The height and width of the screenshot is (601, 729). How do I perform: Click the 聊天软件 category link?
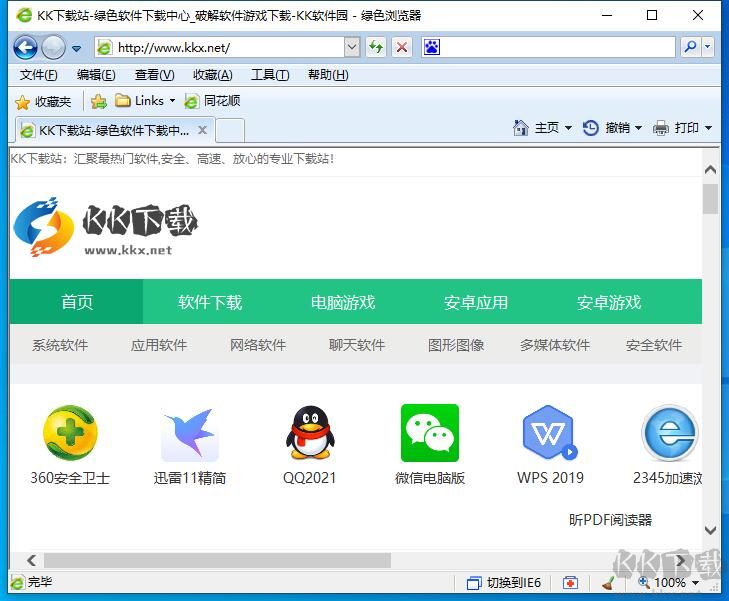[x=357, y=345]
